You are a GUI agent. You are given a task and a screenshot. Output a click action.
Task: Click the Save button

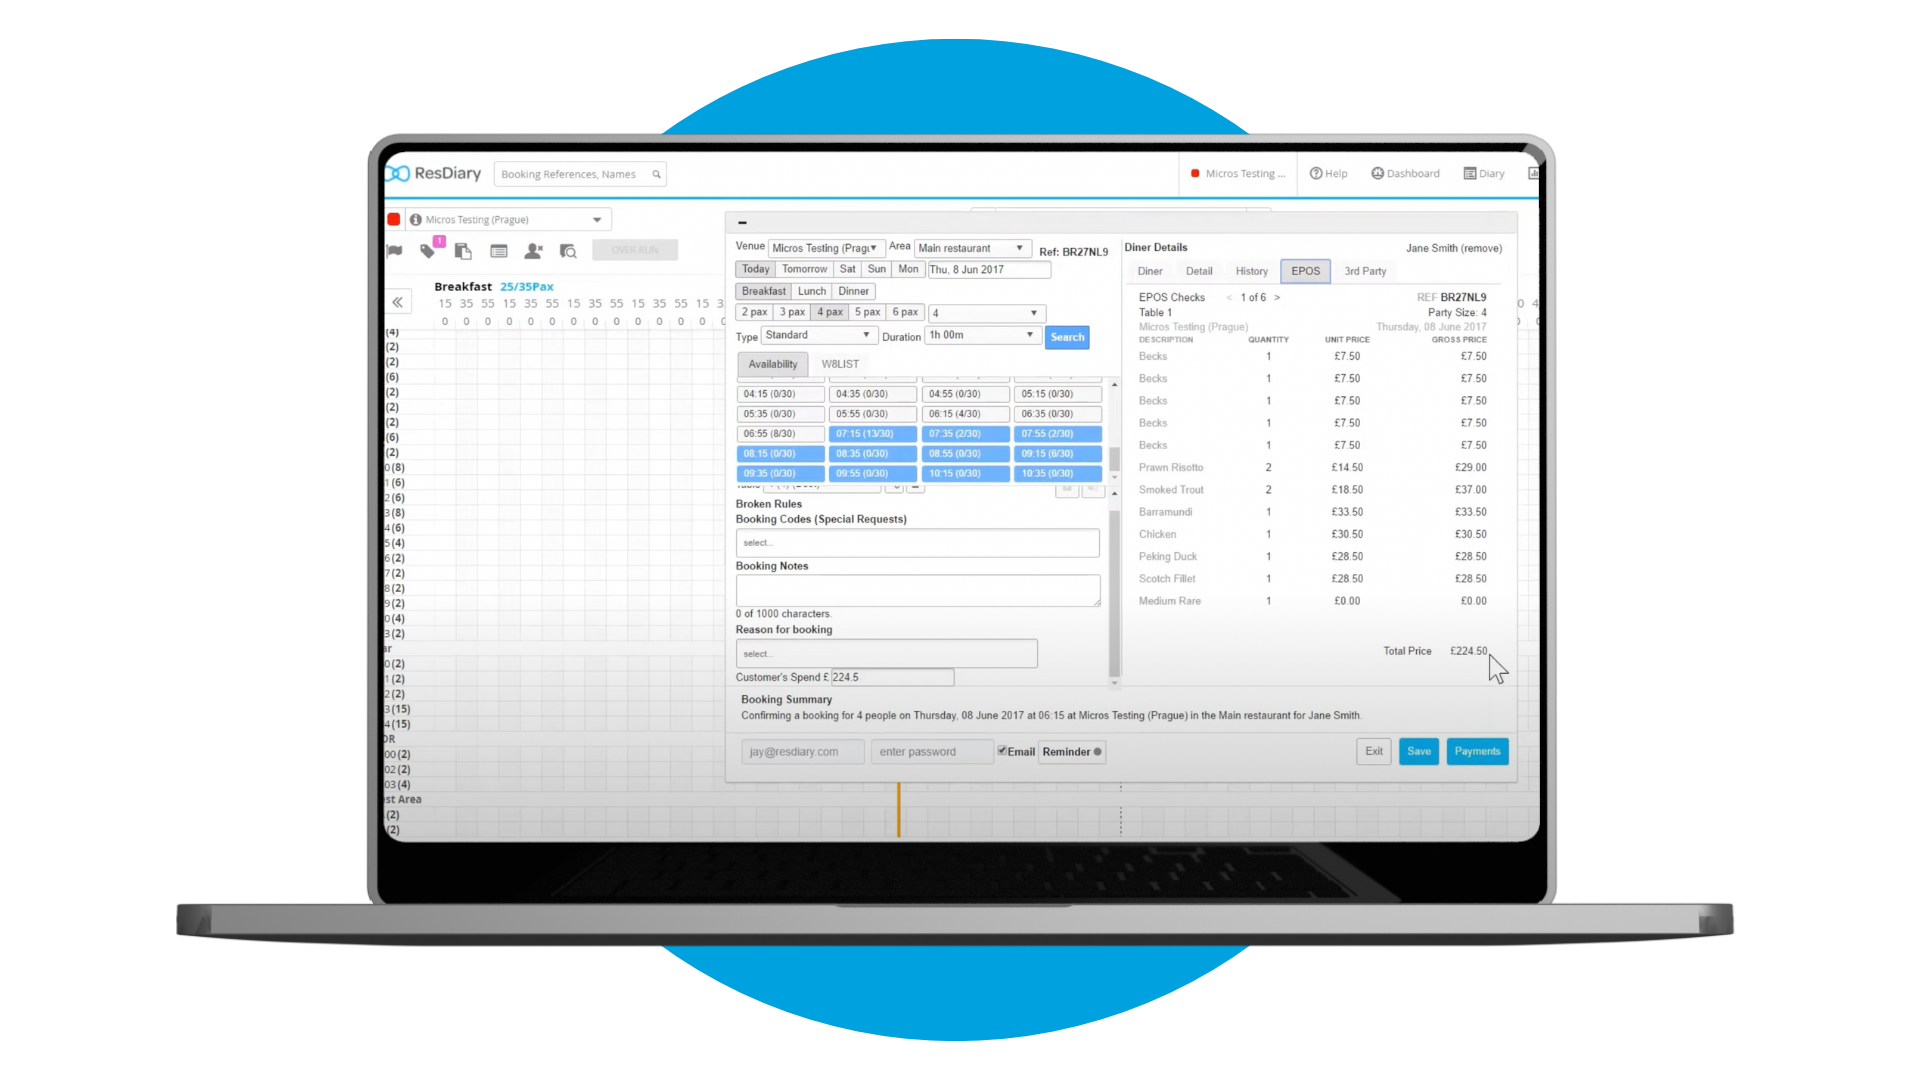[1419, 750]
